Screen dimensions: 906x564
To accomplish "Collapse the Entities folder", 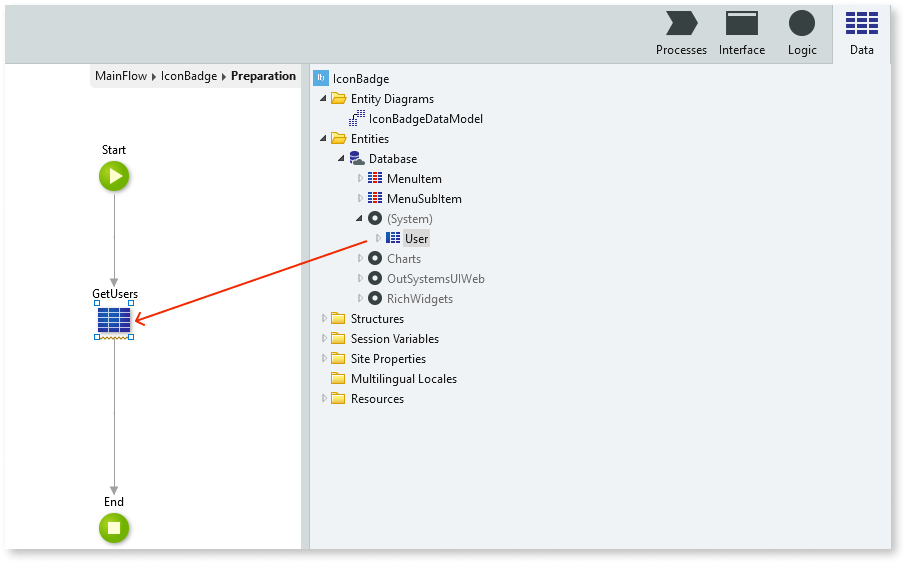I will coord(323,139).
